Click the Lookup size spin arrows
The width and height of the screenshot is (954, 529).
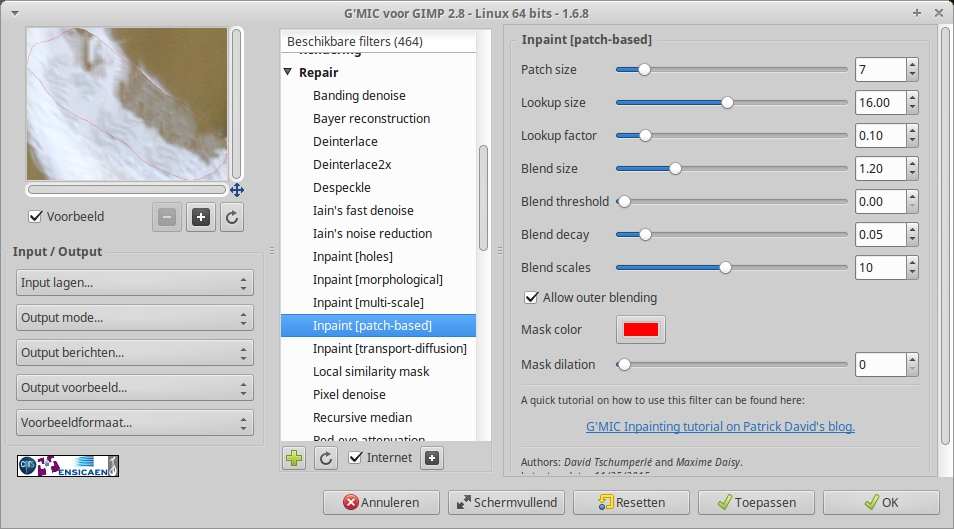[x=911, y=102]
